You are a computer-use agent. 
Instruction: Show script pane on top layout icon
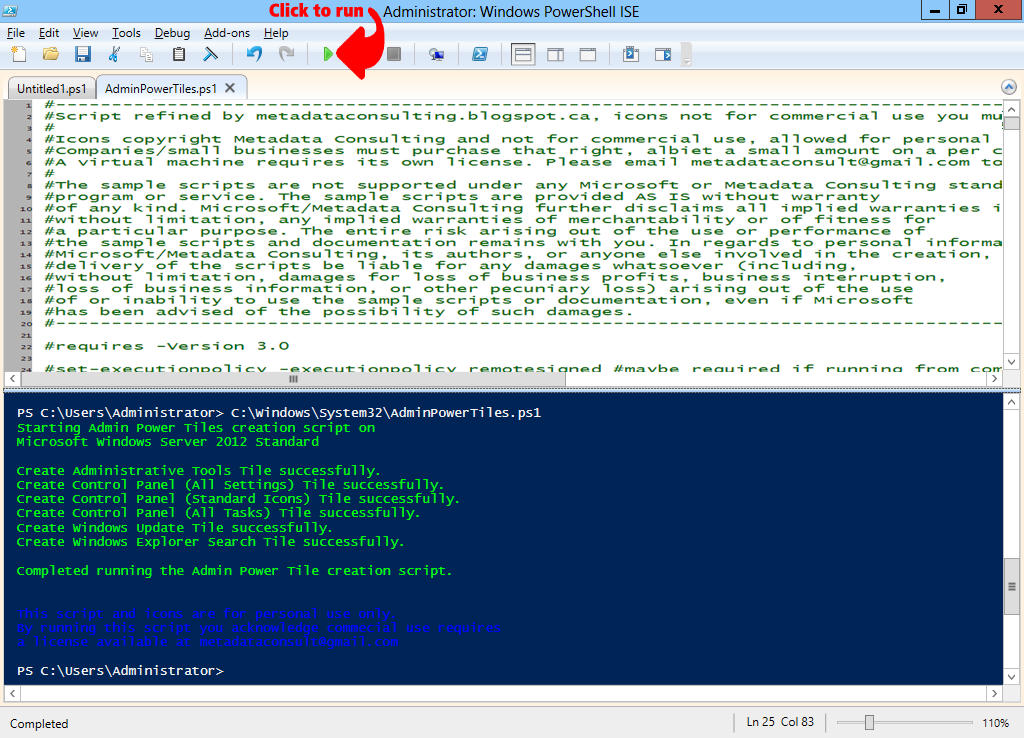pyautogui.click(x=523, y=54)
